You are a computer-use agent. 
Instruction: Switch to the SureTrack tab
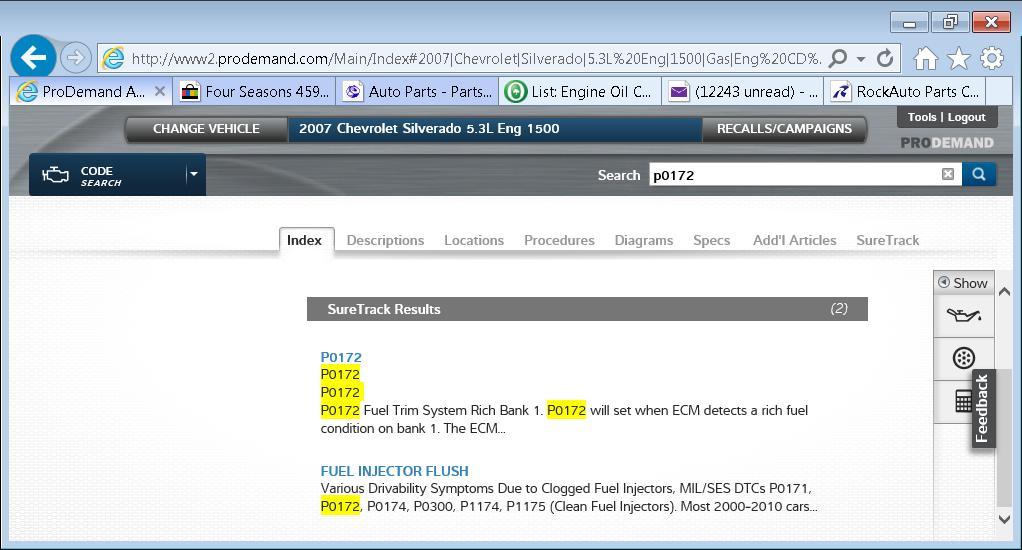click(888, 240)
